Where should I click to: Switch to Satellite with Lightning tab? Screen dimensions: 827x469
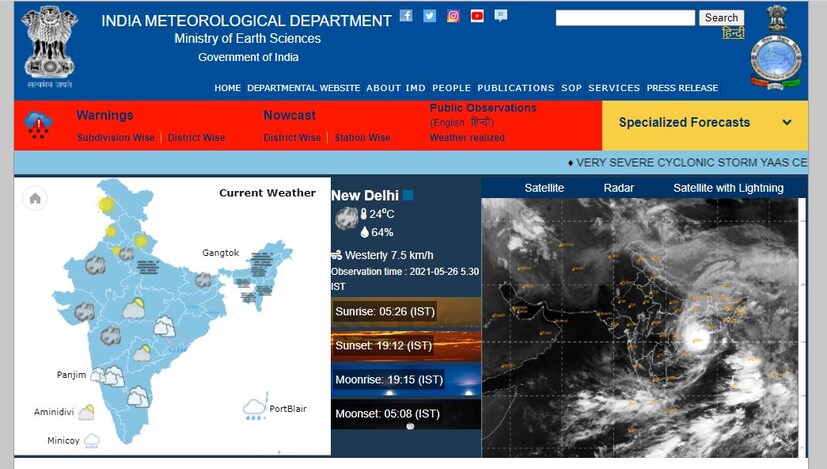pyautogui.click(x=728, y=188)
